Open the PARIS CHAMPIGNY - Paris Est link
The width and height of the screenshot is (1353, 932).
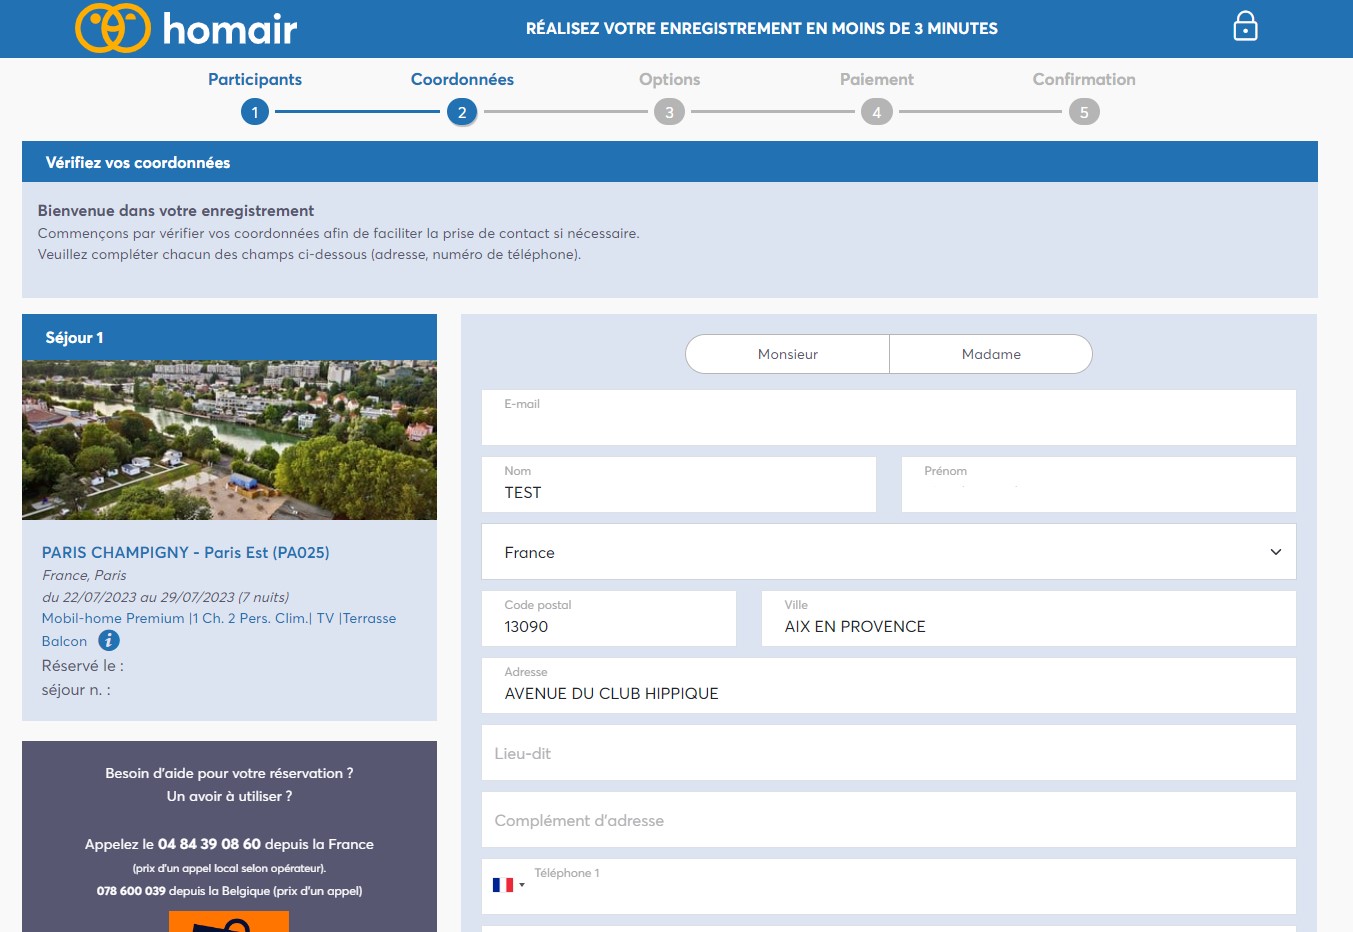click(186, 552)
